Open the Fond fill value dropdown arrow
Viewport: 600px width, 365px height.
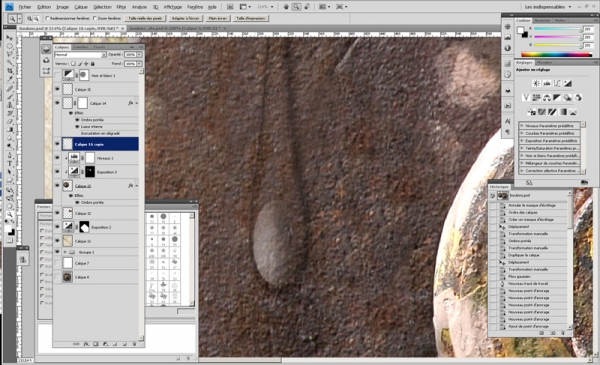coord(139,64)
